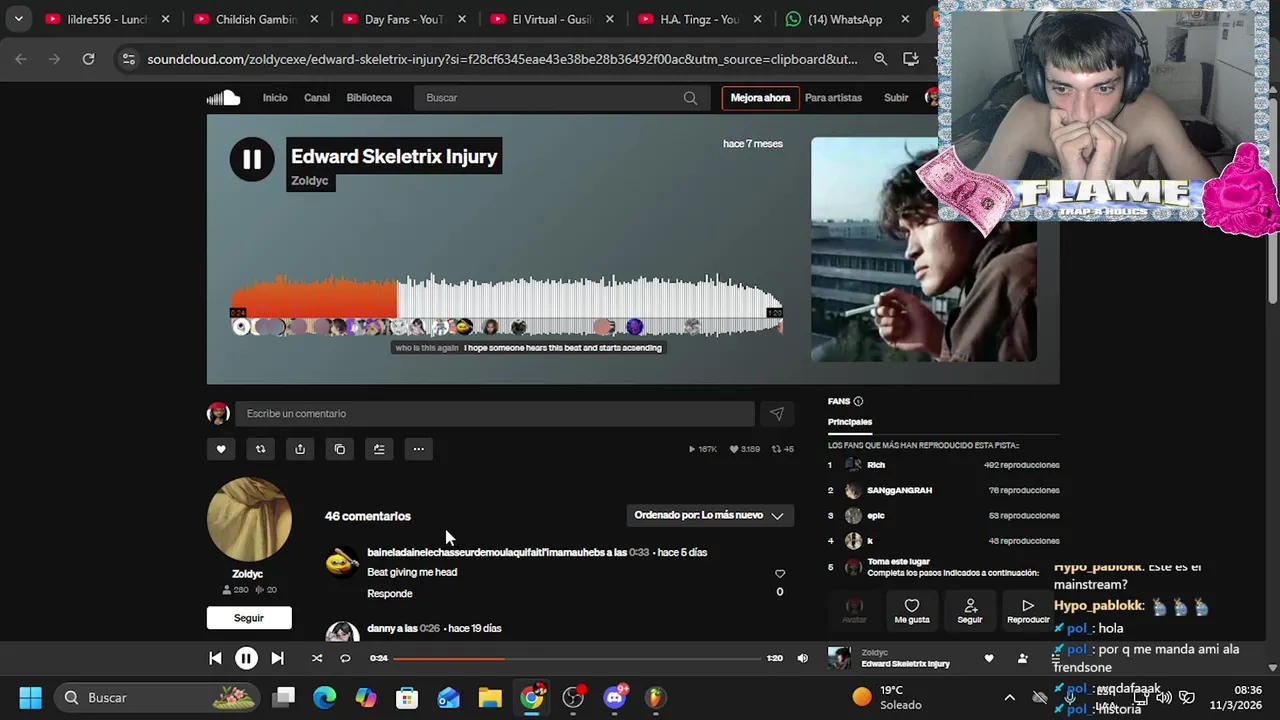This screenshot has height=720, width=1280.
Task: Open FL Studio from the taskbar
Action: pyautogui.click(x=655, y=697)
